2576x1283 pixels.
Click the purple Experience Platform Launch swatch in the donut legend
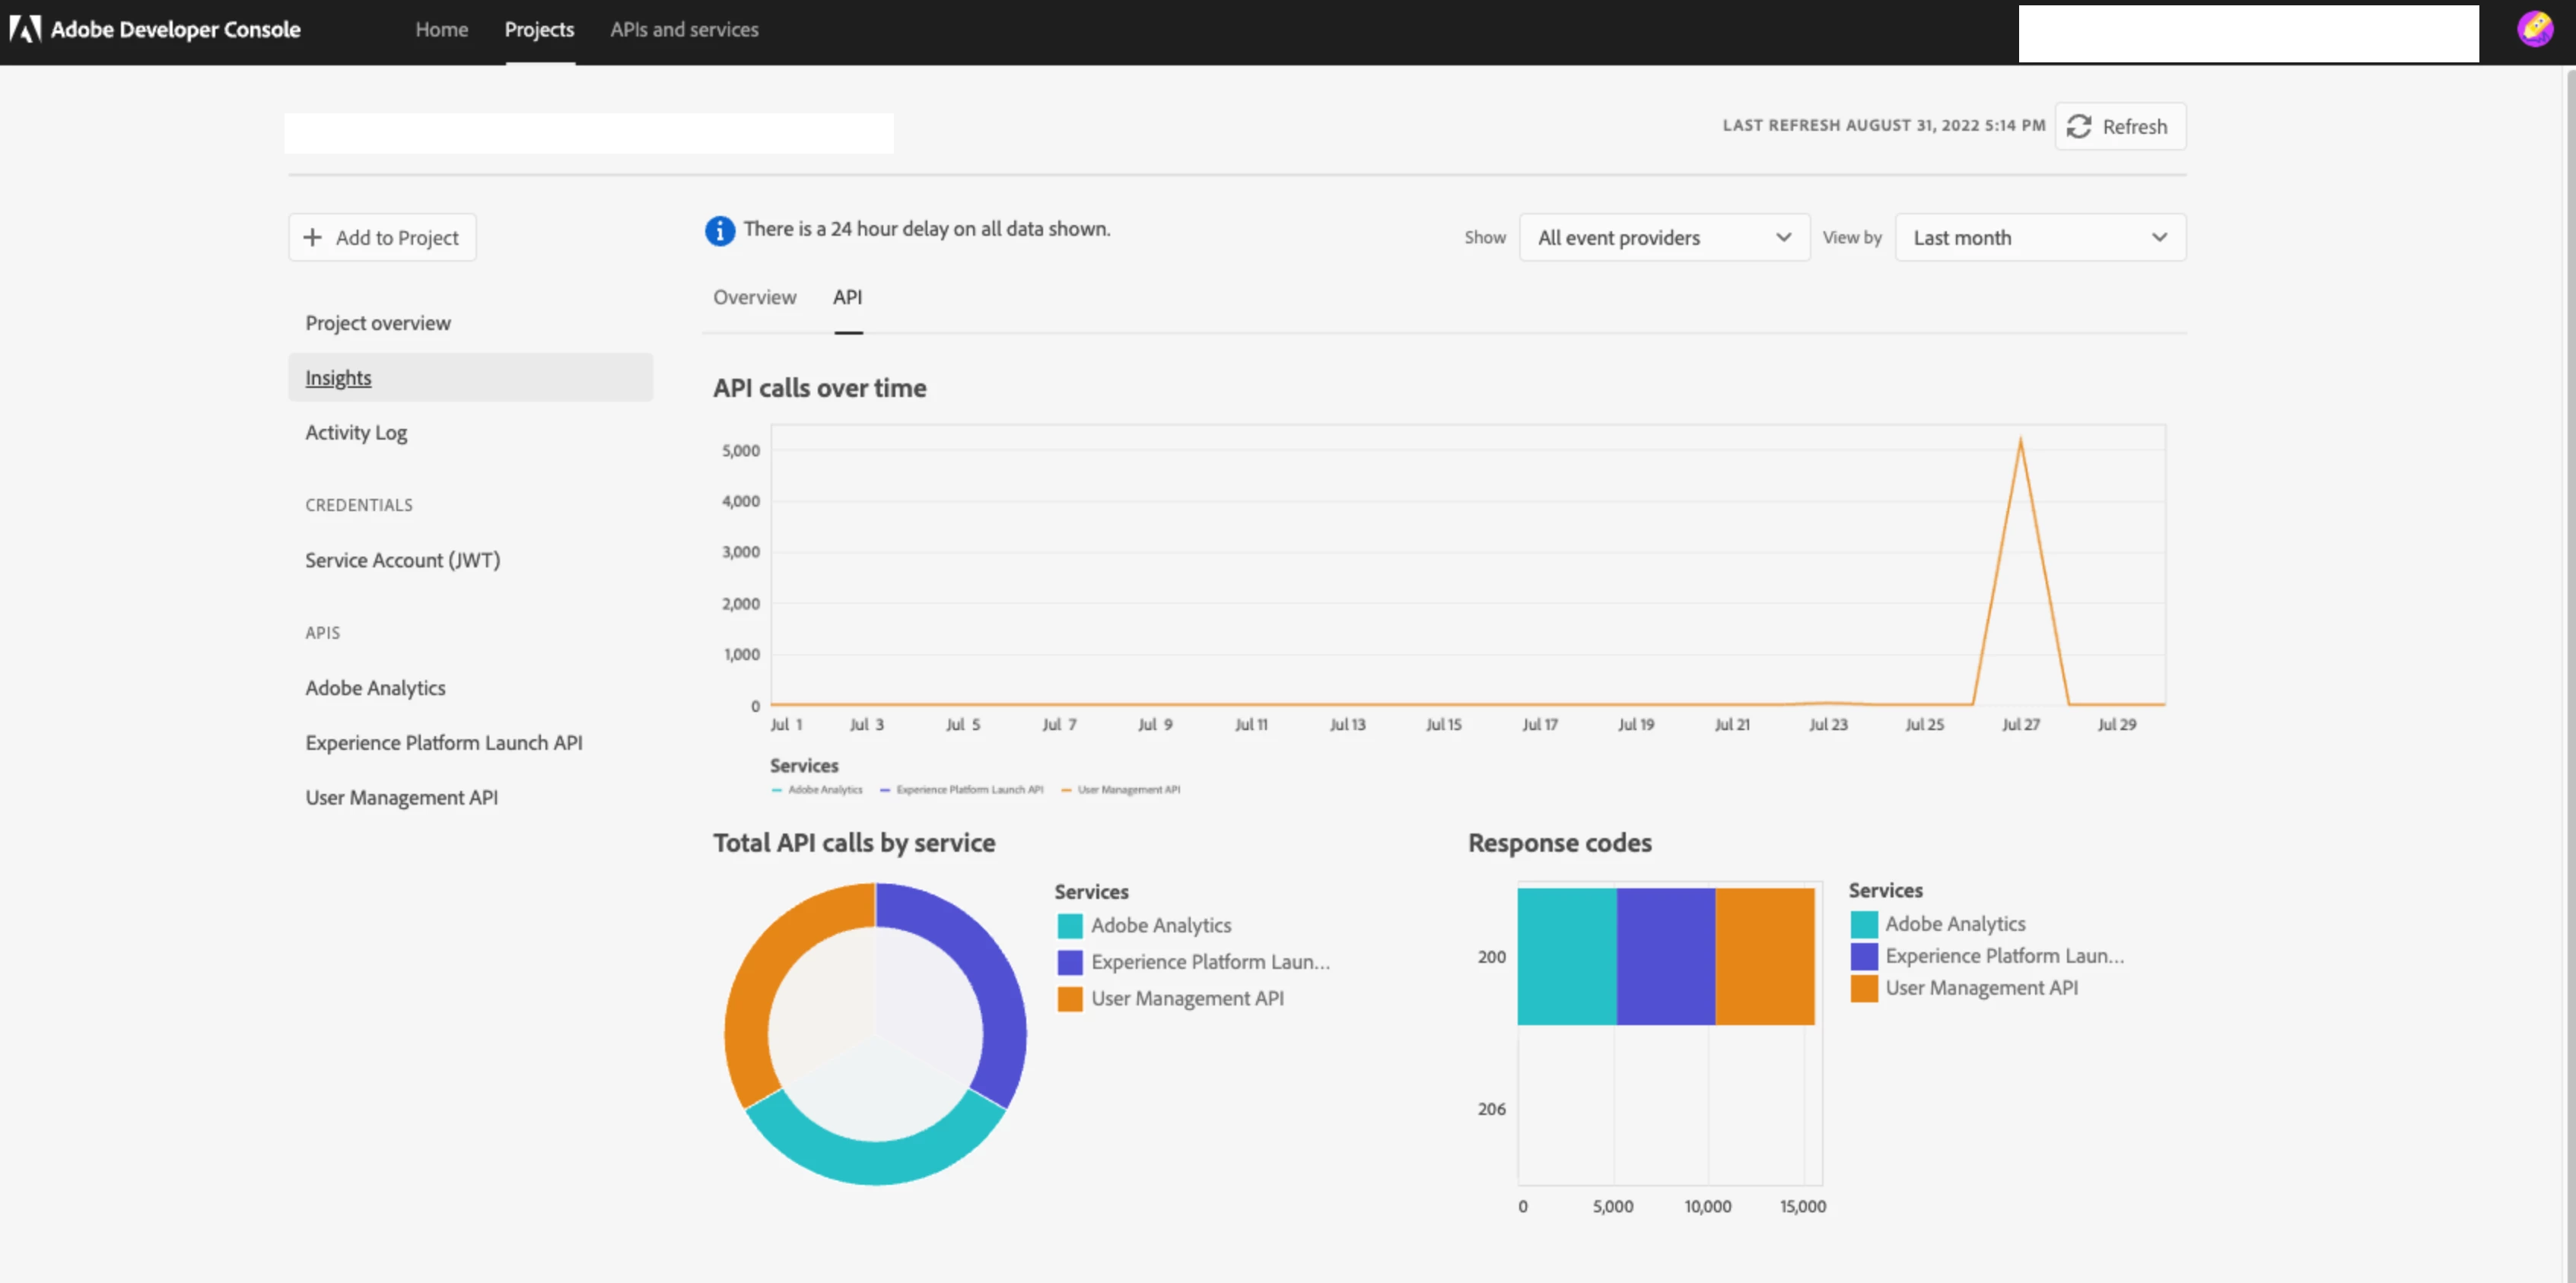coord(1069,962)
